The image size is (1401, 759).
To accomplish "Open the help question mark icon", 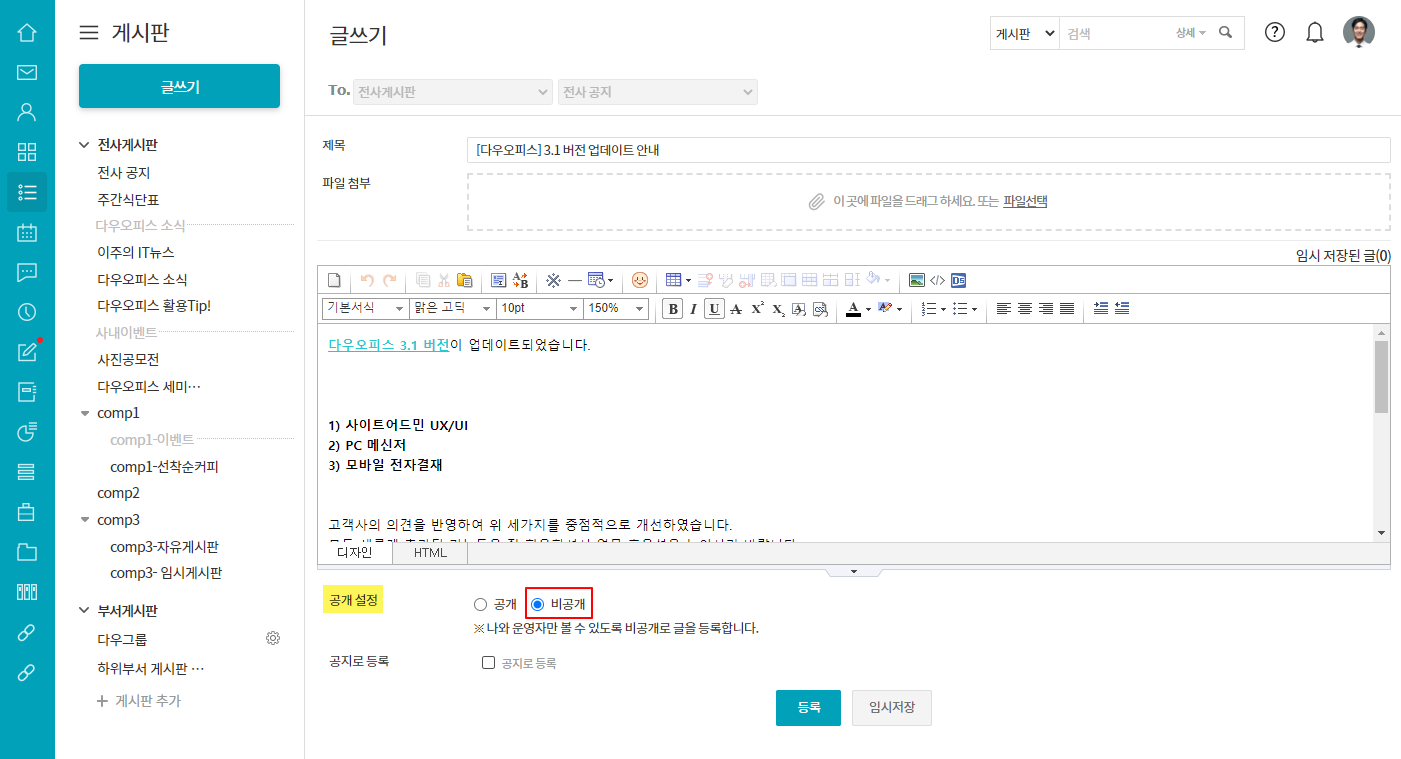I will click(1274, 32).
